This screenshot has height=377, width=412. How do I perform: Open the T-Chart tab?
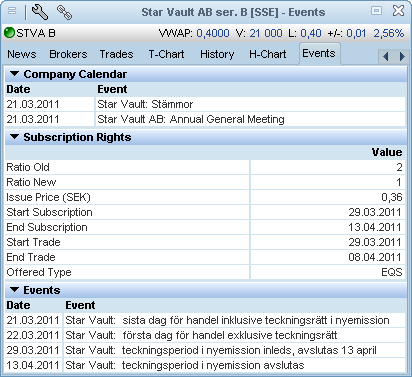coord(166,54)
